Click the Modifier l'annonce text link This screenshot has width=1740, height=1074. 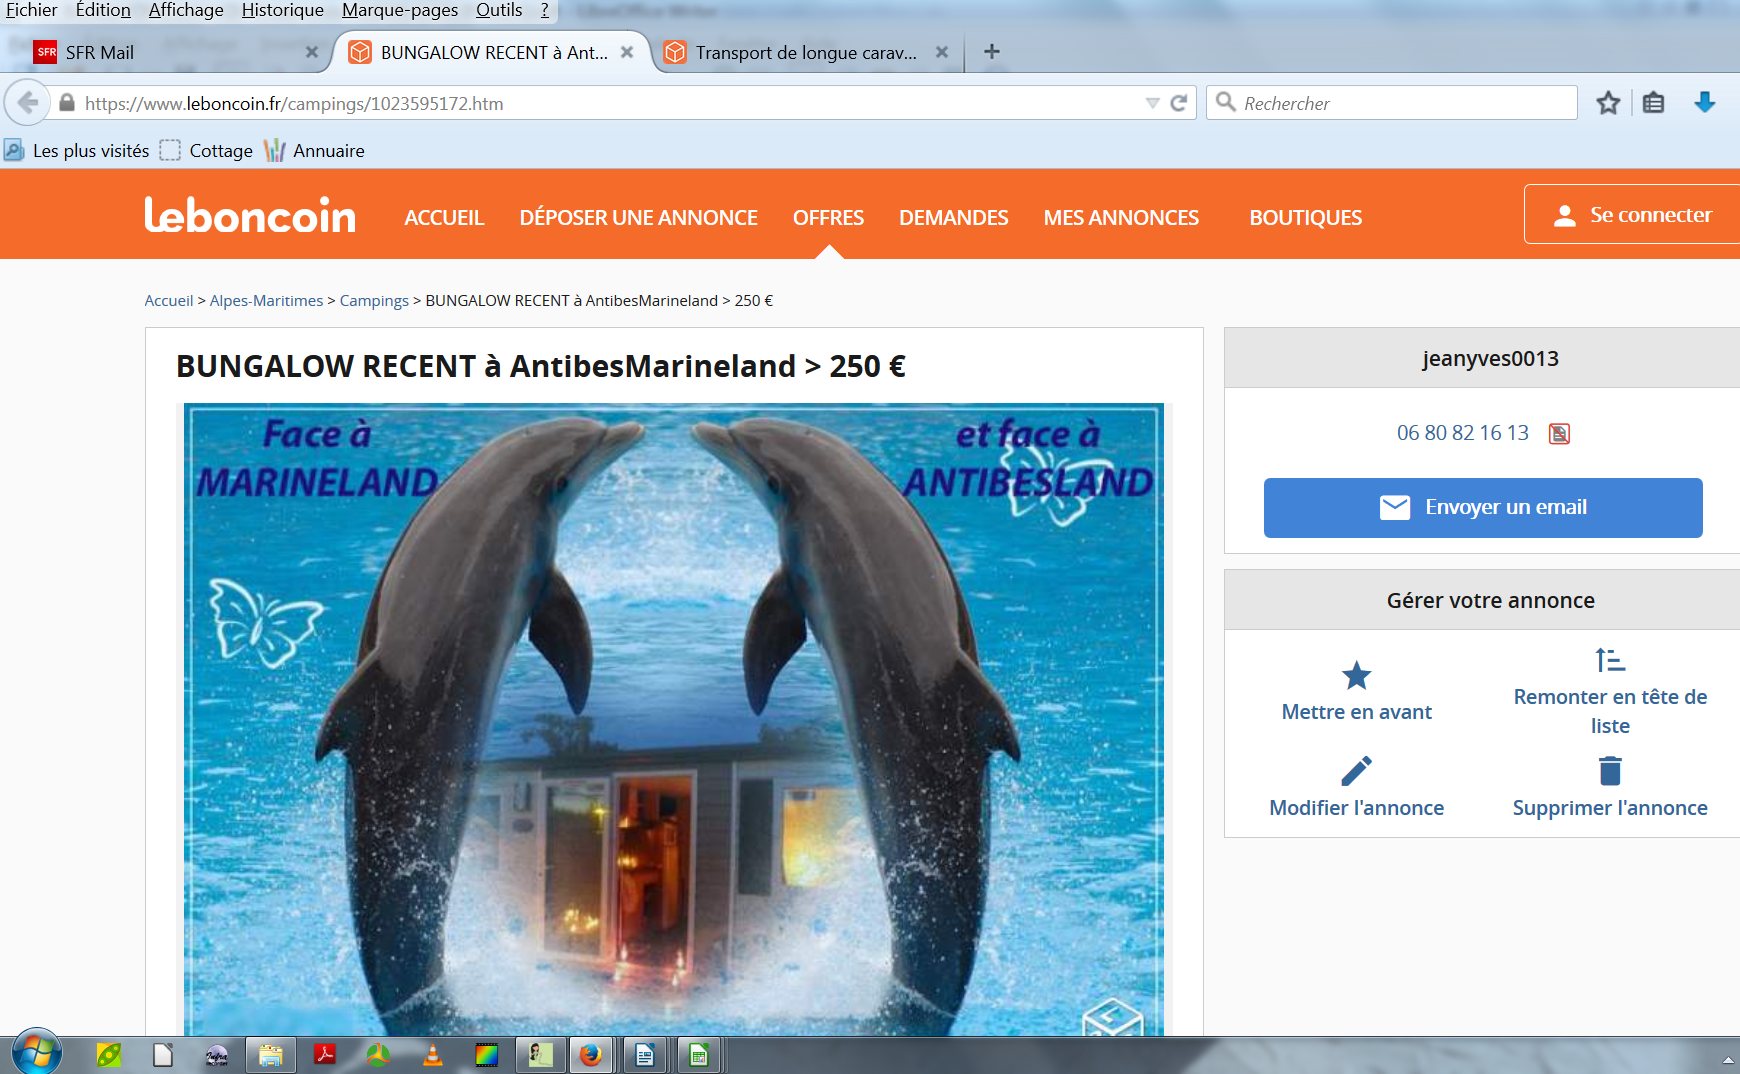1356,808
